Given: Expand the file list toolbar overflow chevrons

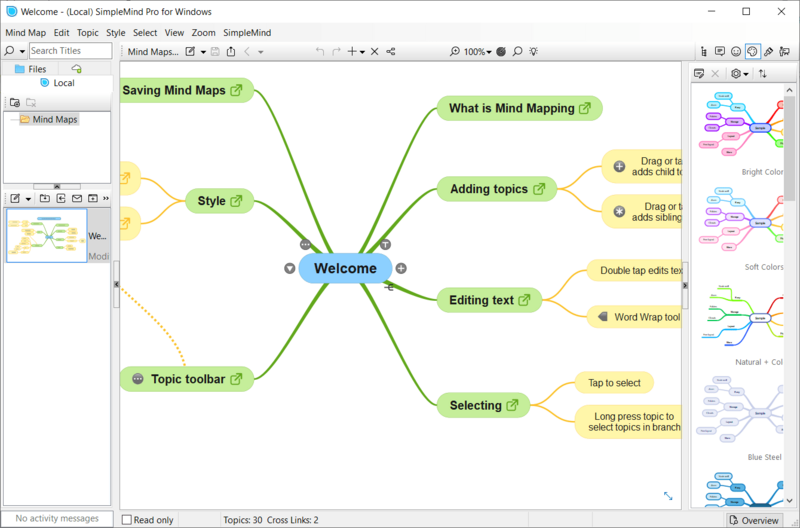Looking at the screenshot, I should click(106, 198).
